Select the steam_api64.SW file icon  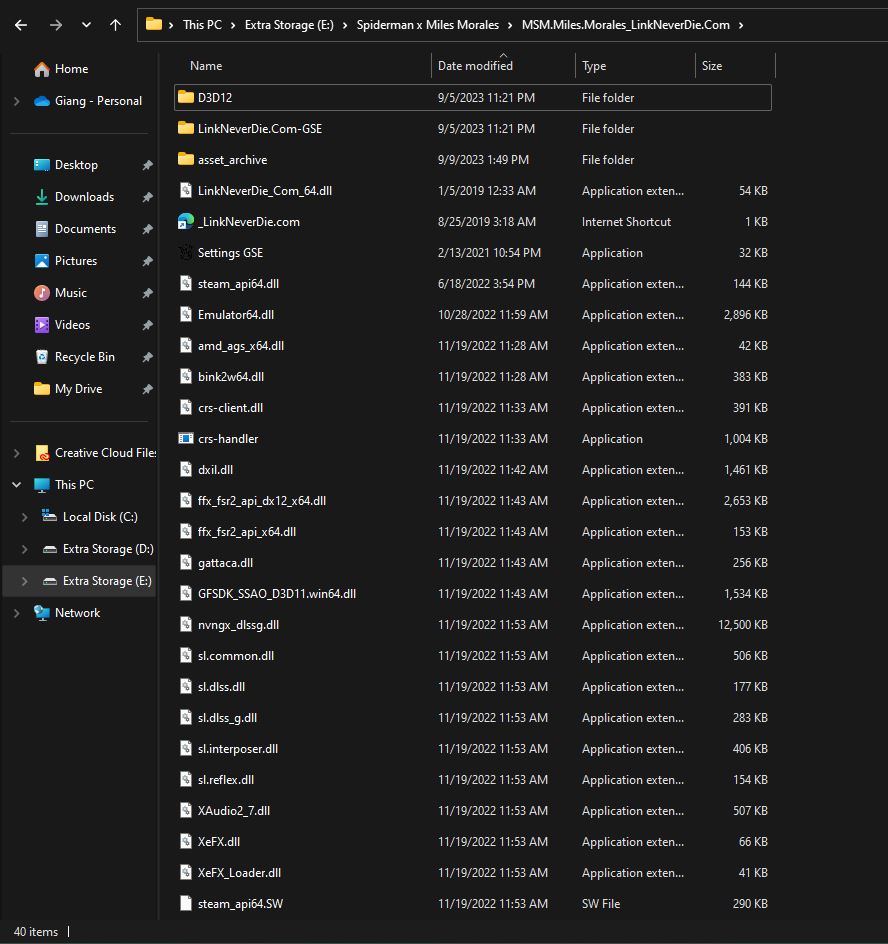[185, 904]
